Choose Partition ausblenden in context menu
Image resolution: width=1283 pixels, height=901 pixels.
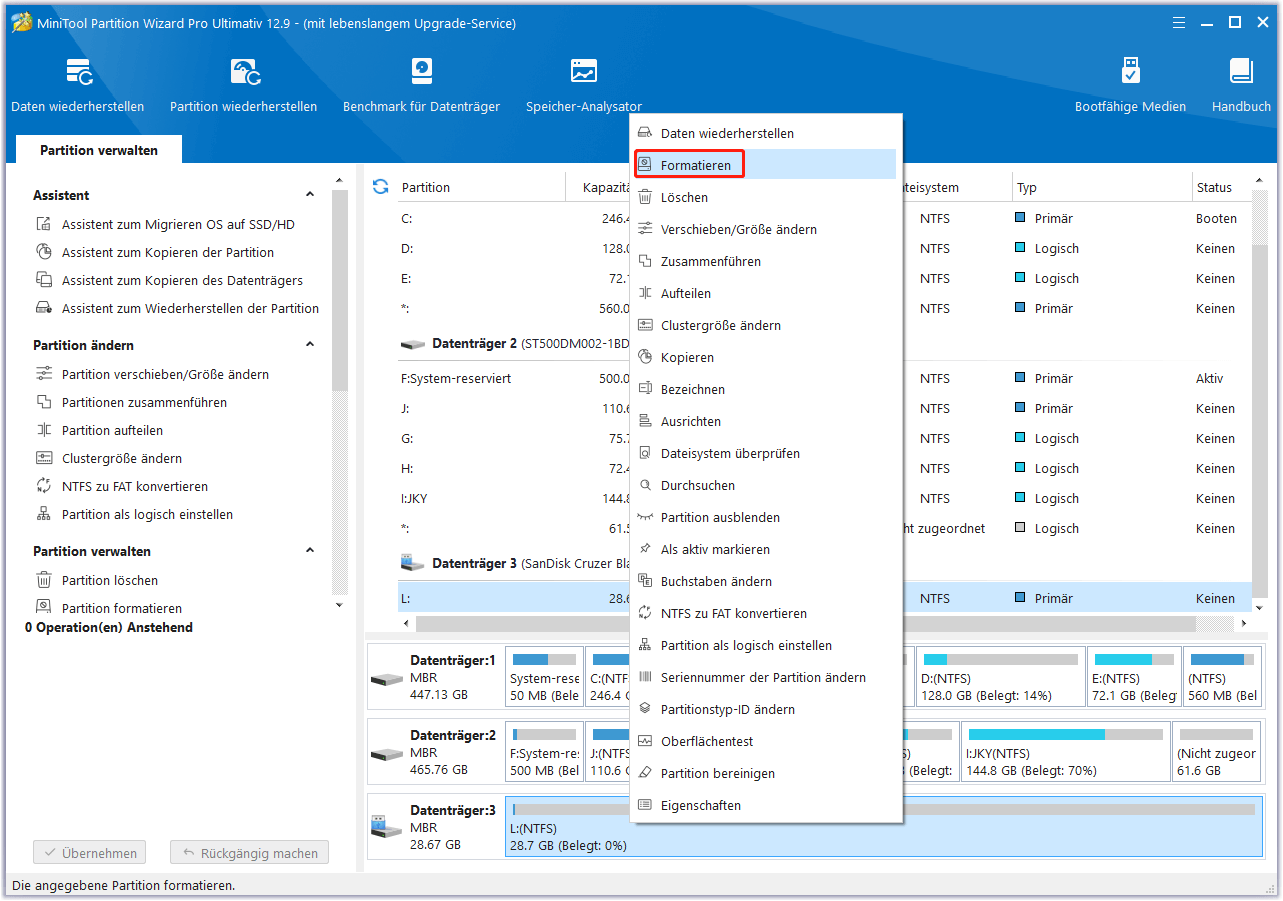[x=765, y=517]
